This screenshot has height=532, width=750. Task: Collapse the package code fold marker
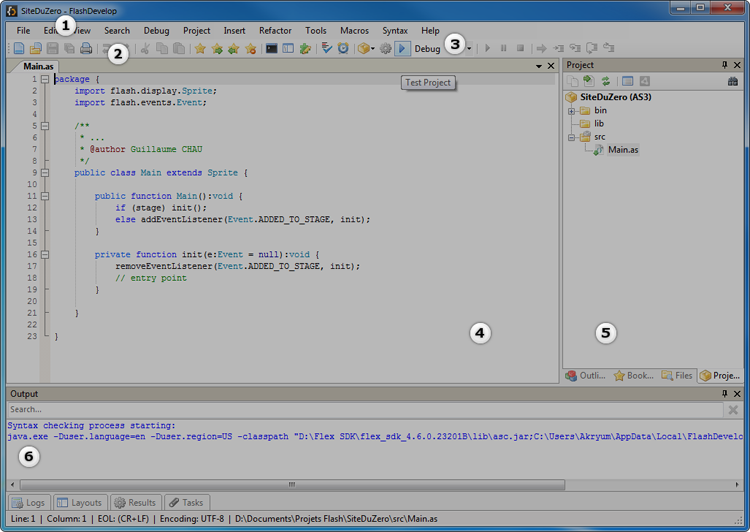coord(45,79)
